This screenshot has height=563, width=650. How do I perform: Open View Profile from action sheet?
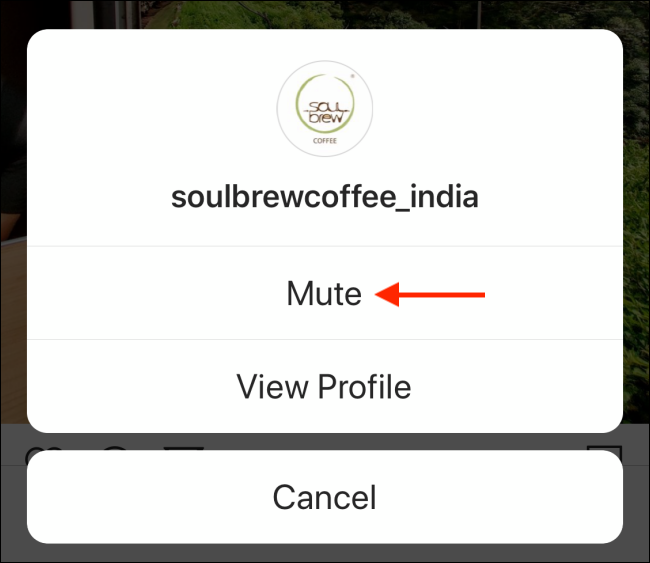coord(325,386)
